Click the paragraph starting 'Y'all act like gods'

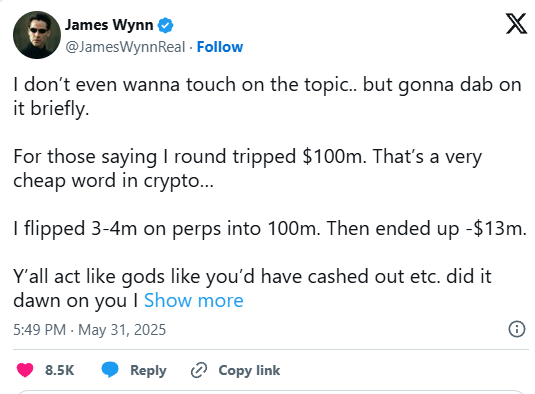pos(252,288)
